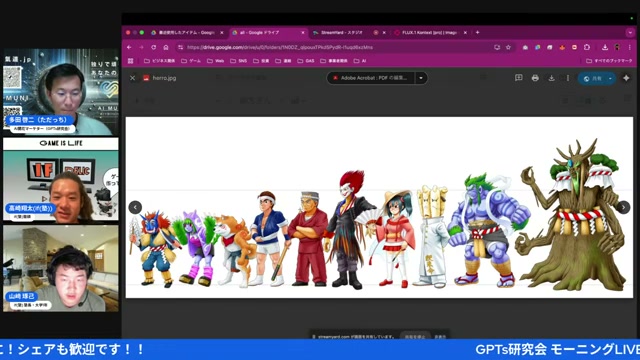640x360 pixels.
Task: Click the browser forward arrow
Action: coord(141,47)
